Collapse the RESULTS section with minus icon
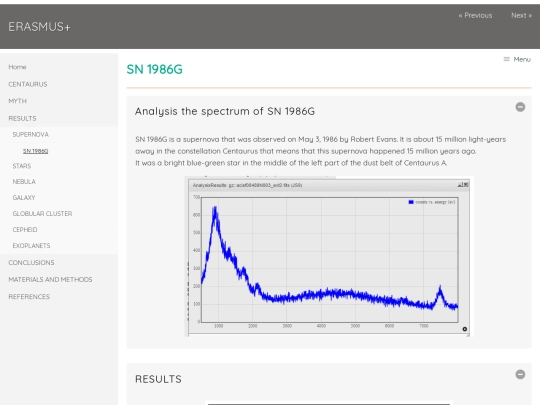 coord(520,374)
